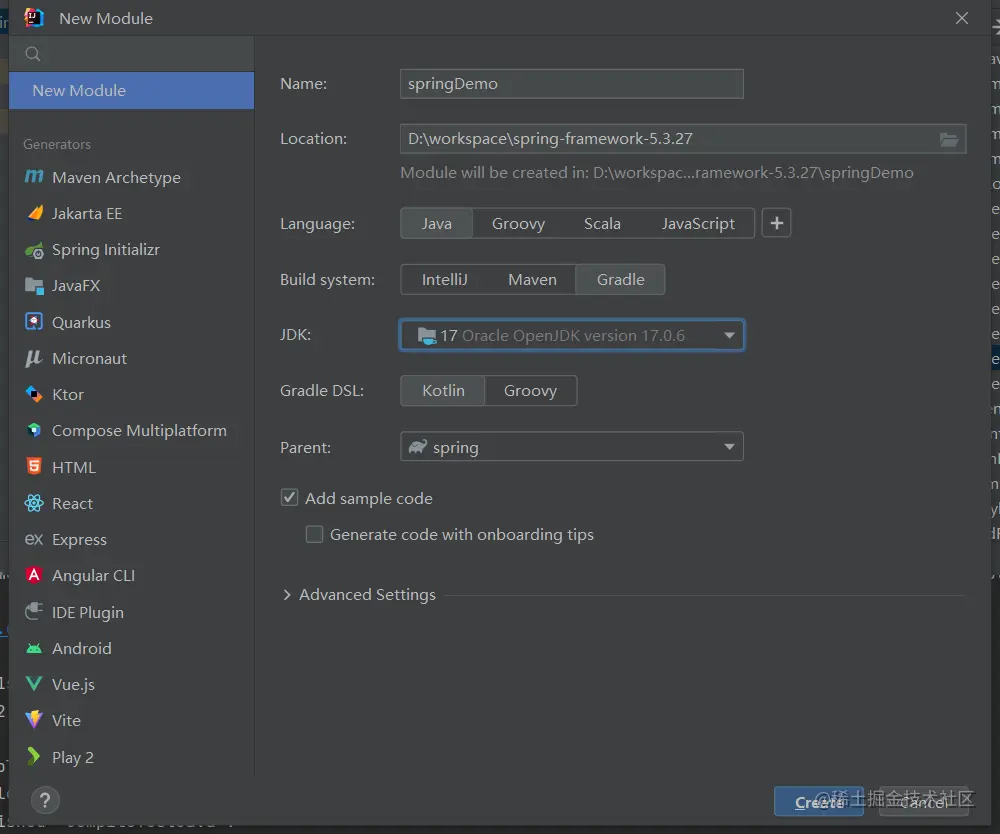Screen dimensions: 1000x834
Task: Set build system to Maven
Action: [532, 280]
